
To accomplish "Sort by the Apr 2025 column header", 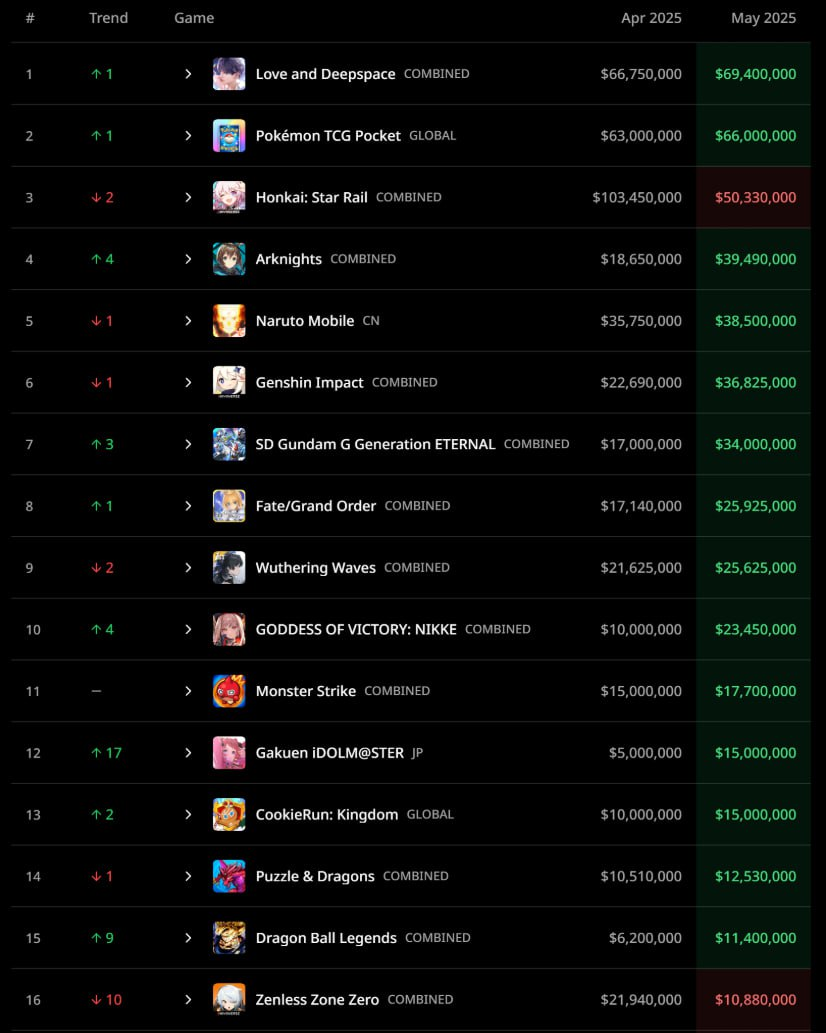I will 651,18.
